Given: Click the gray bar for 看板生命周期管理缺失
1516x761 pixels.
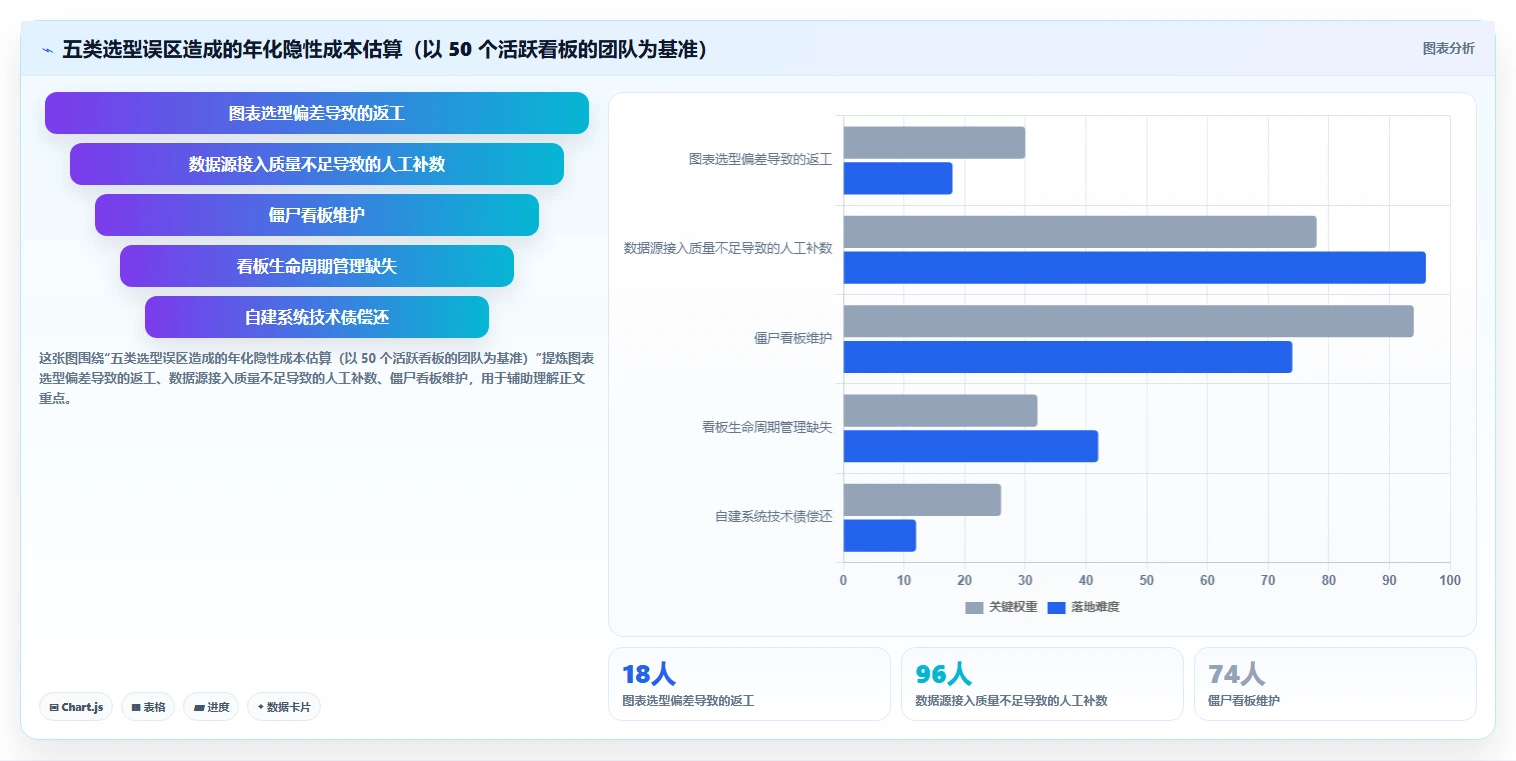Looking at the screenshot, I should (940, 411).
